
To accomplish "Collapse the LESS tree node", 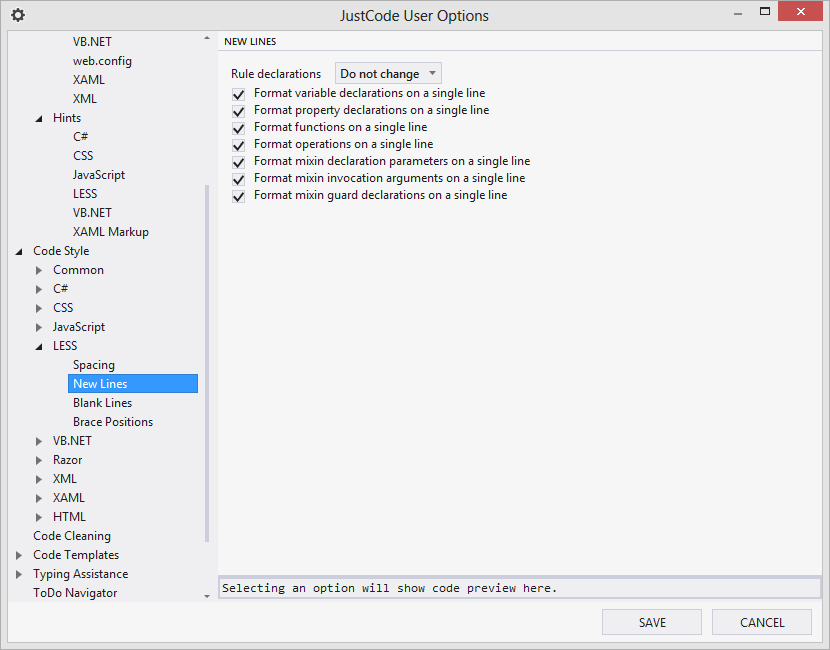I will [x=39, y=347].
